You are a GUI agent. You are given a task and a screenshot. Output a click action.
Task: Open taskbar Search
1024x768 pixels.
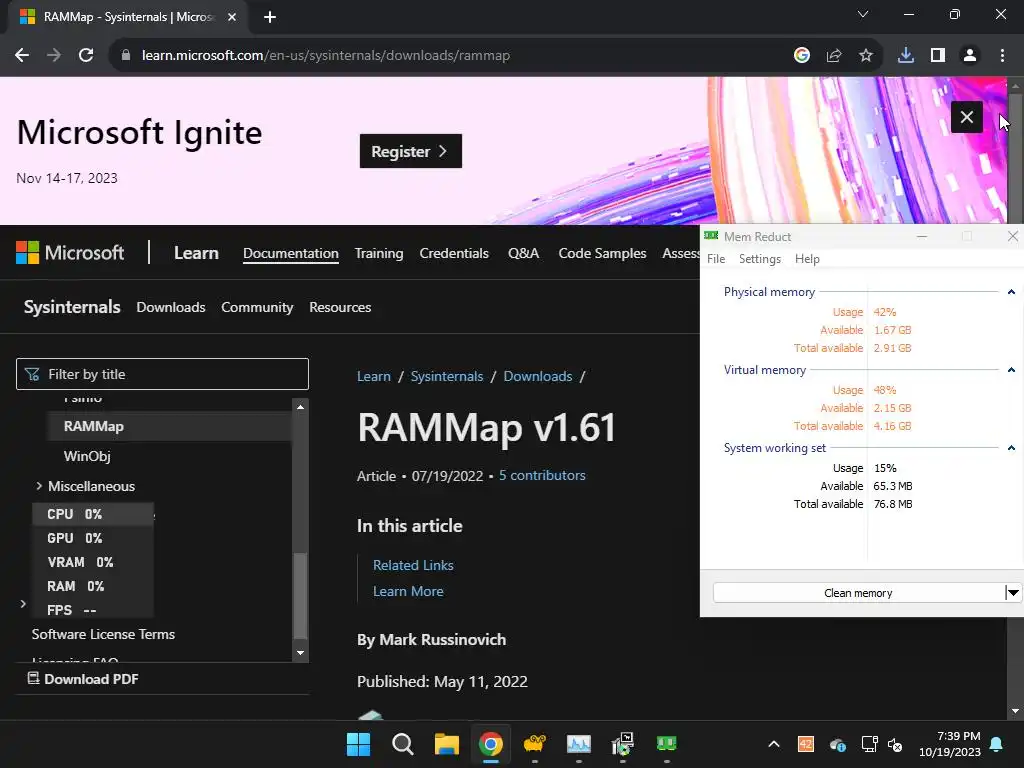pos(402,744)
